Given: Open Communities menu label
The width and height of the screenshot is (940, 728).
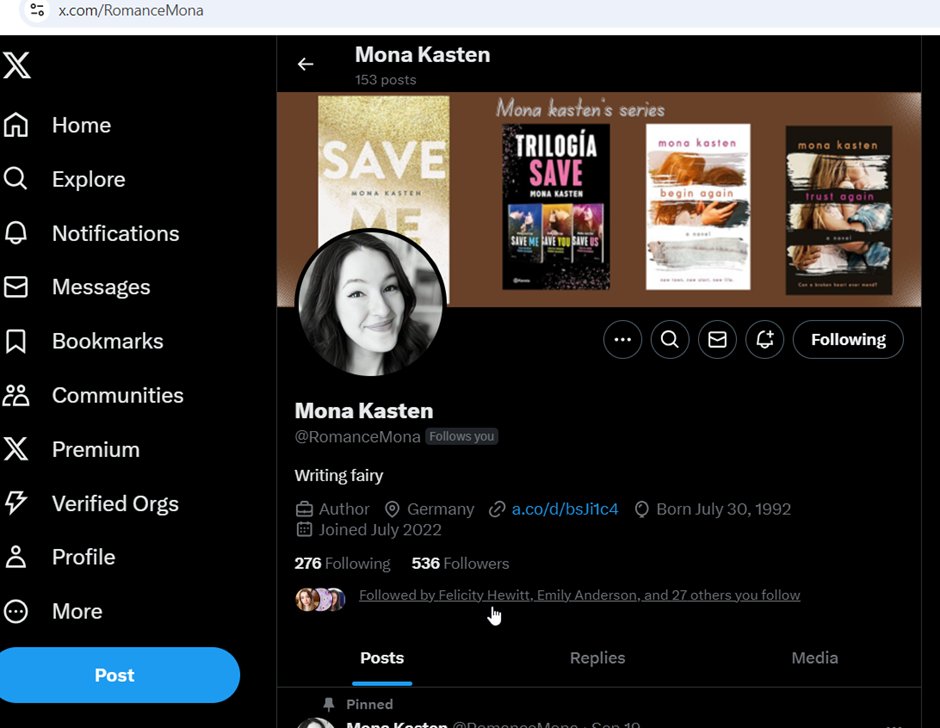Looking at the screenshot, I should pyautogui.click(x=118, y=395).
